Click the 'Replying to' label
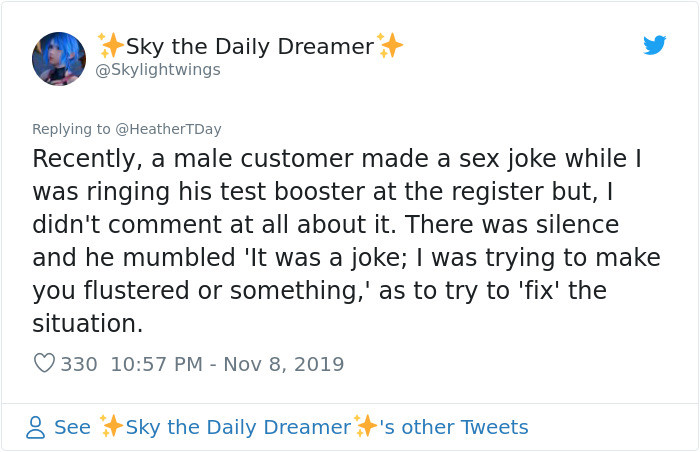This screenshot has width=700, height=452. tap(72, 129)
